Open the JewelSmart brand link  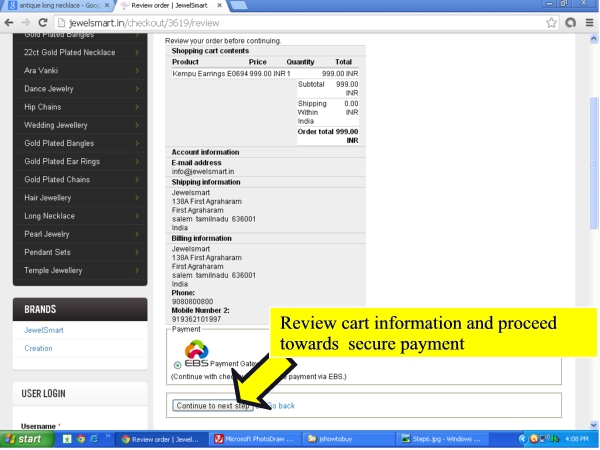[44, 330]
